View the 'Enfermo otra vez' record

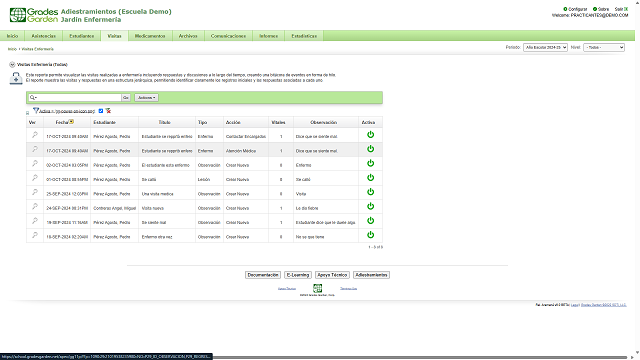pos(35,235)
